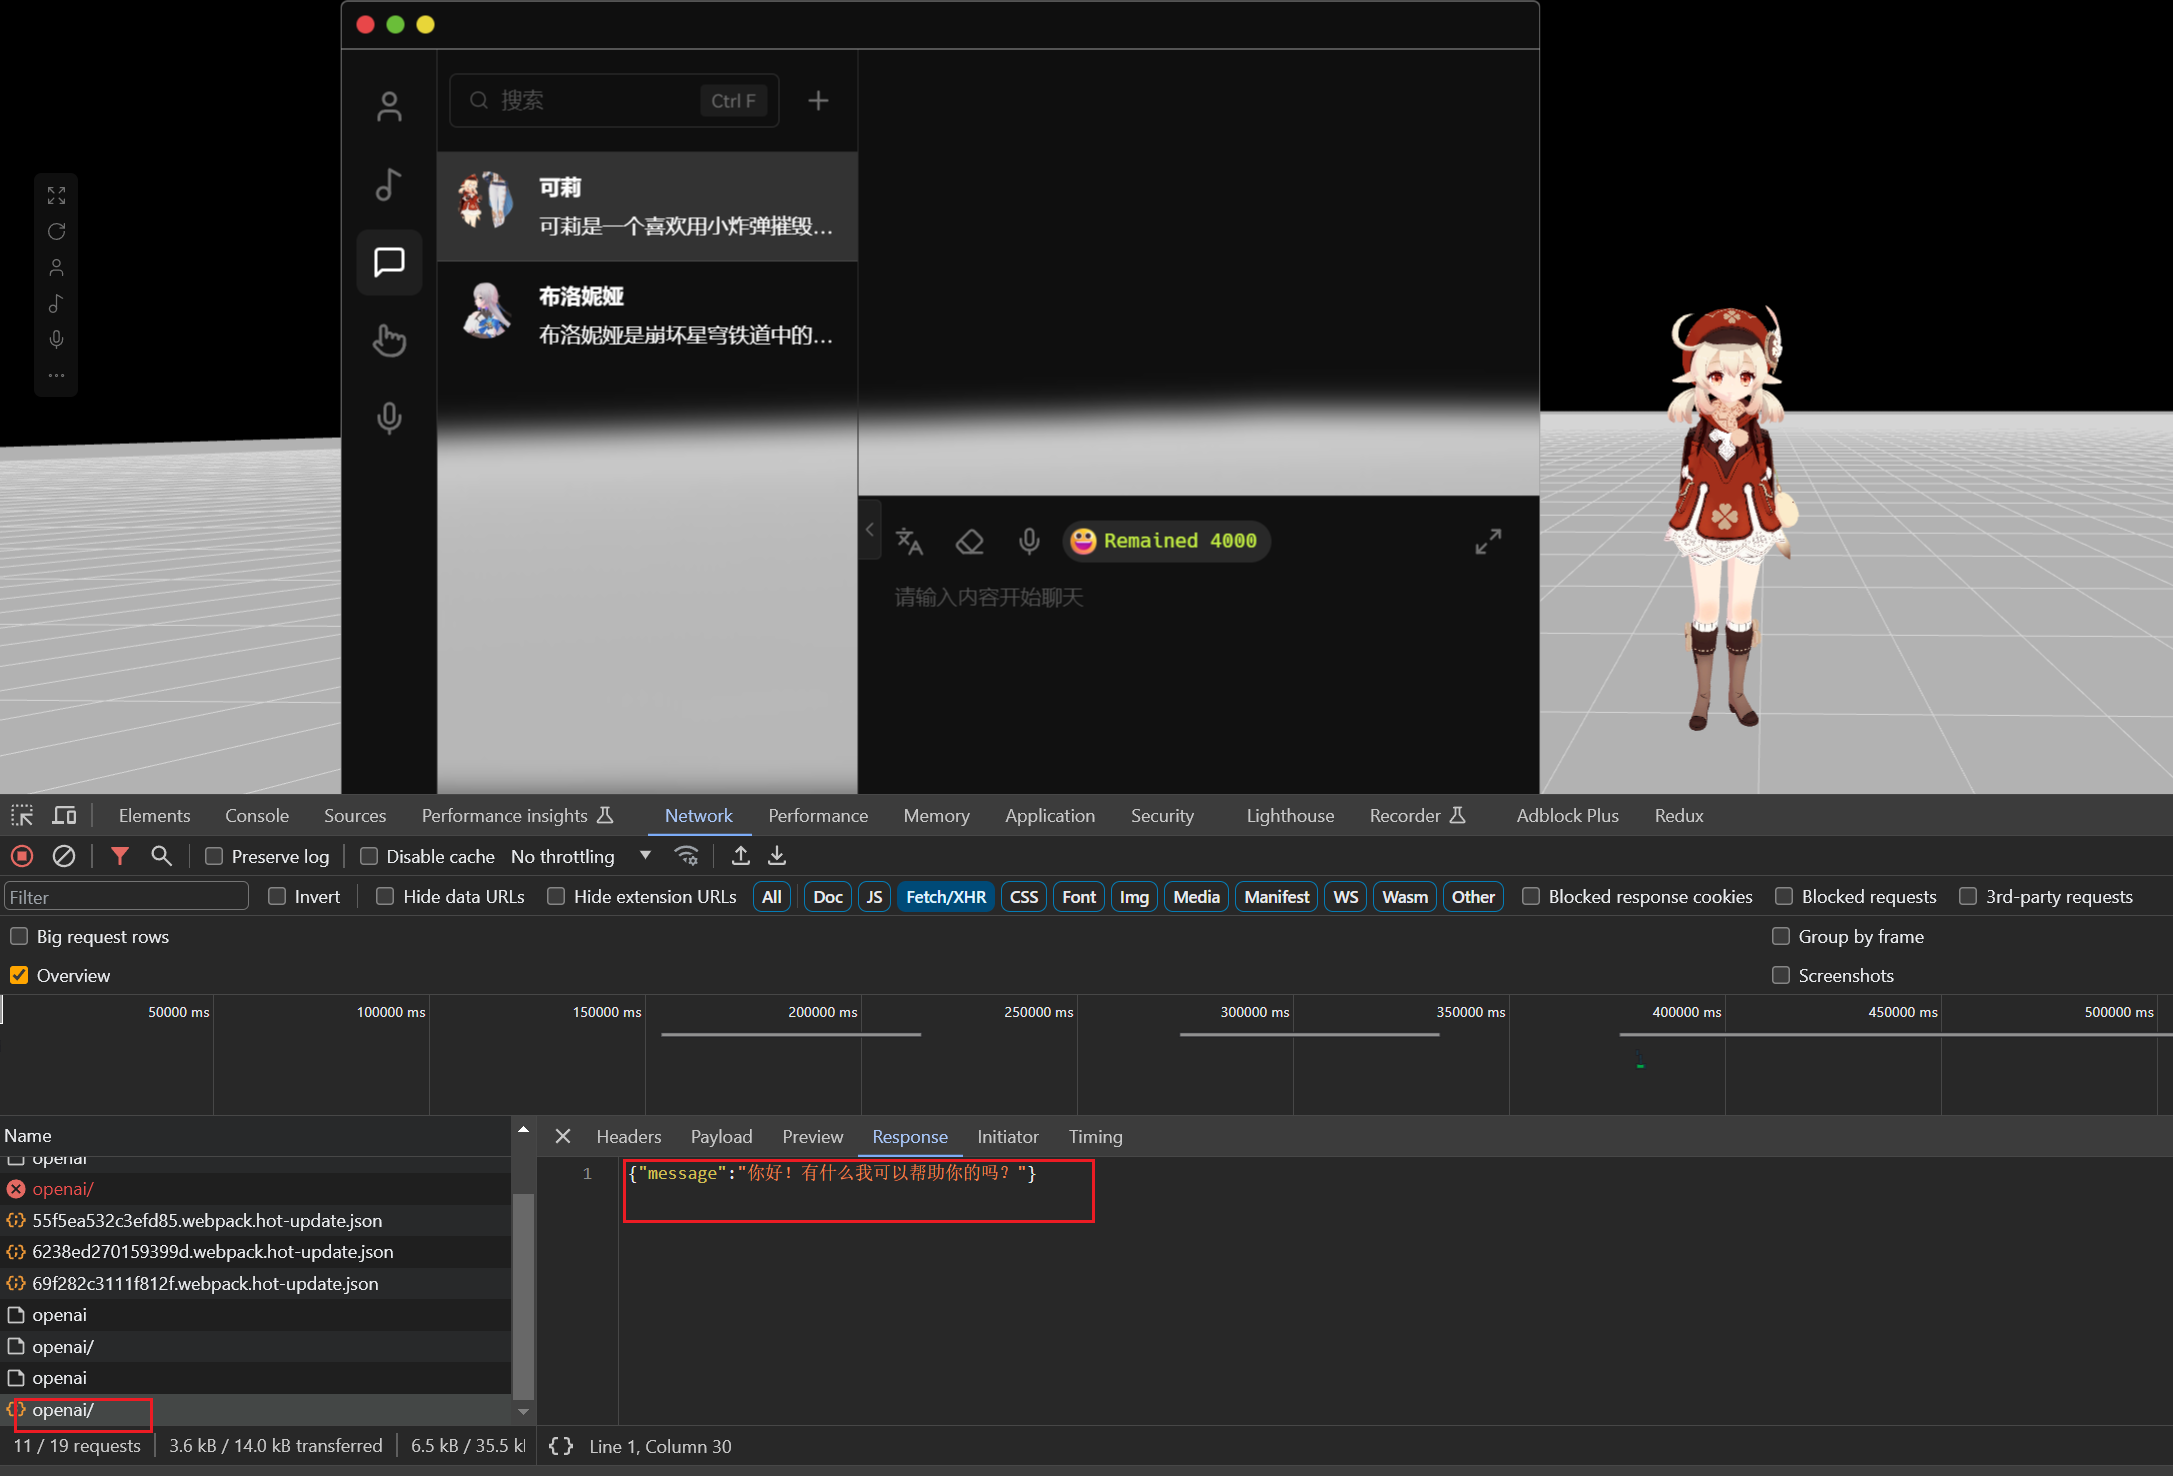Viewport: 2173px width, 1476px height.
Task: Stop recording network log
Action: pyautogui.click(x=22, y=856)
